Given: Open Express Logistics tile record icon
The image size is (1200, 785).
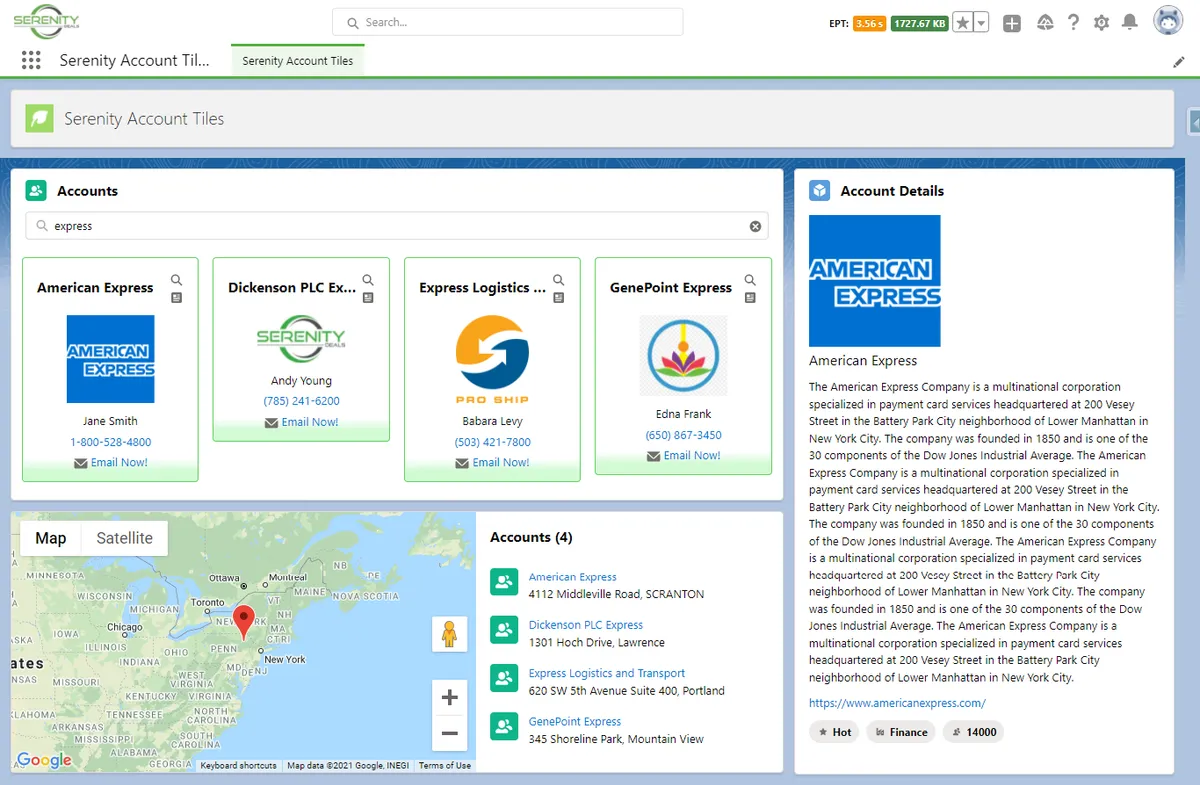Looking at the screenshot, I should coord(559,297).
